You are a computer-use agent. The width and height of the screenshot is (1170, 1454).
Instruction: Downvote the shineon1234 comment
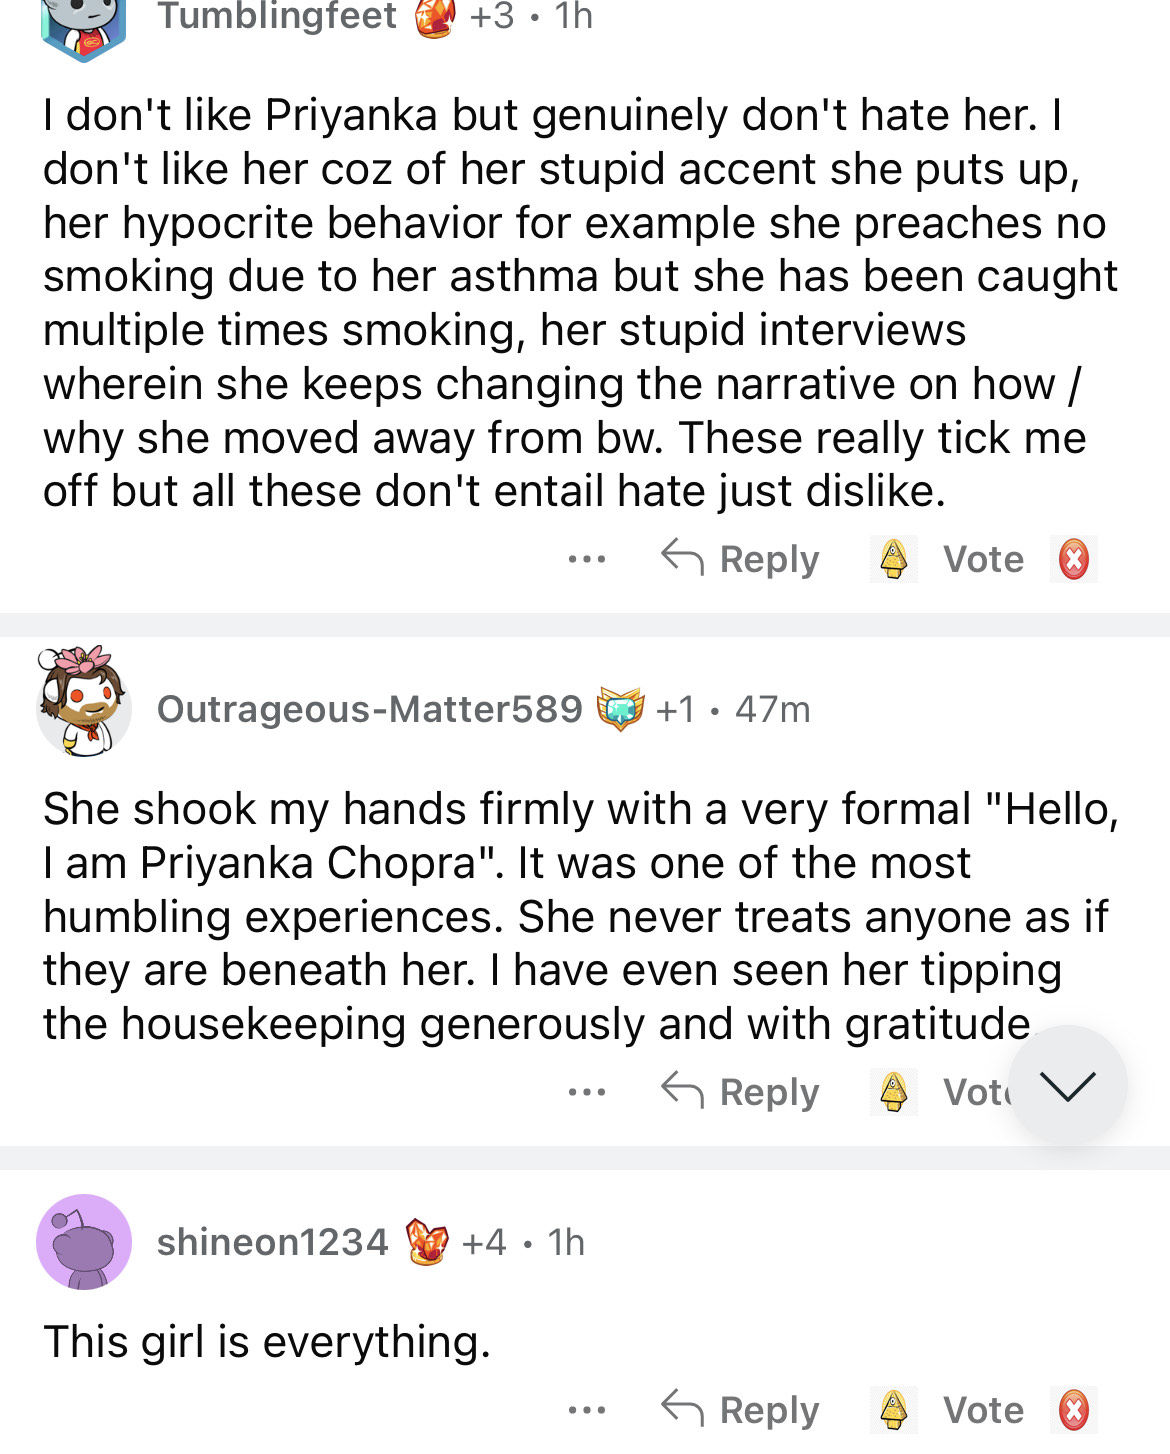point(1074,1410)
